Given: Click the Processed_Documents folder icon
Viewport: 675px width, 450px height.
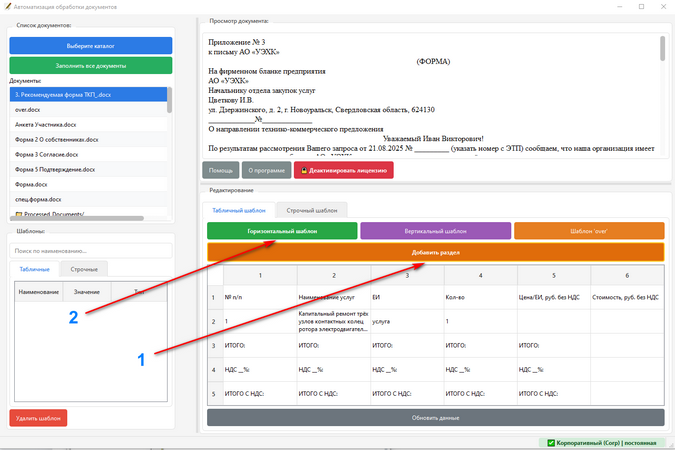Looking at the screenshot, I should point(19,214).
